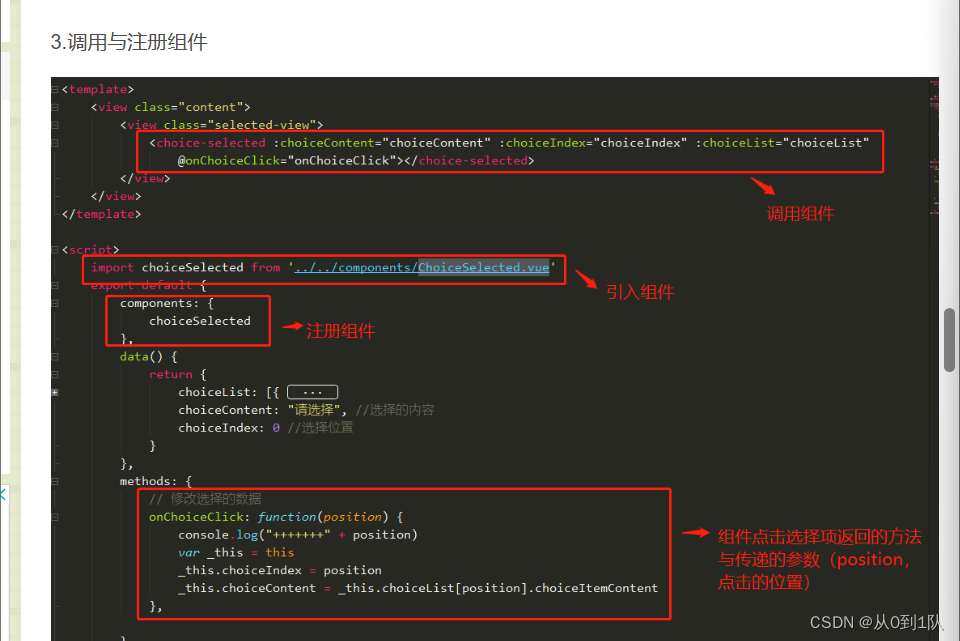Collapse the export default fold marker
Image resolution: width=960 pixels, height=641 pixels.
point(55,285)
